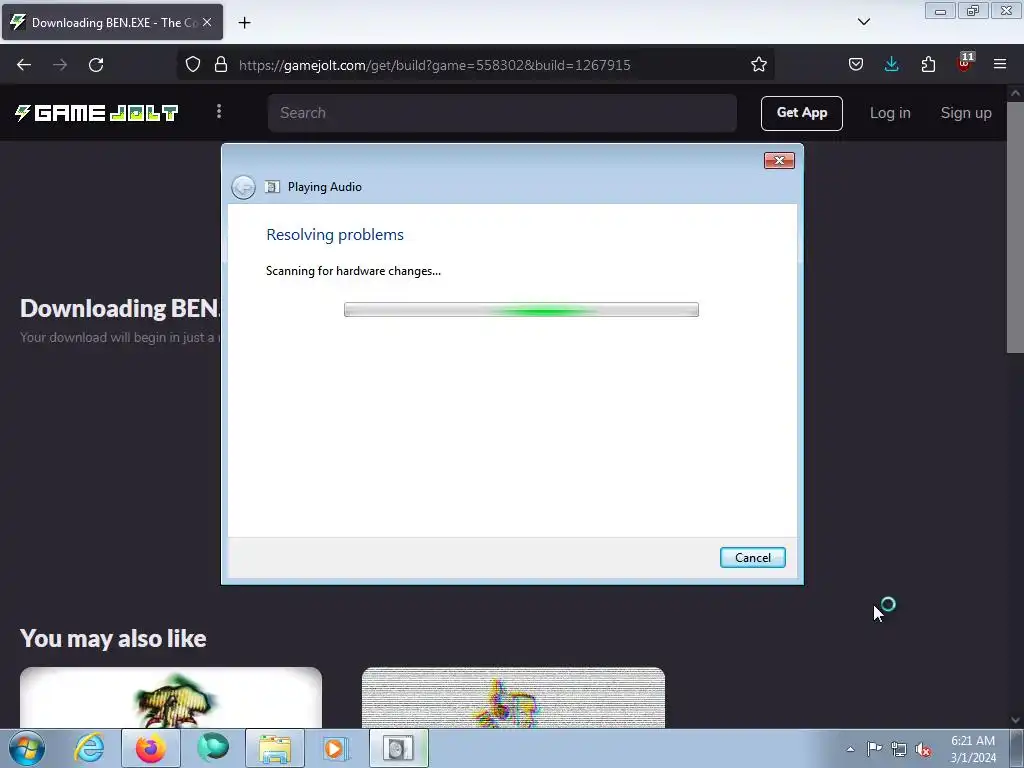
Task: Open the Windows Start menu
Action: (x=27, y=748)
